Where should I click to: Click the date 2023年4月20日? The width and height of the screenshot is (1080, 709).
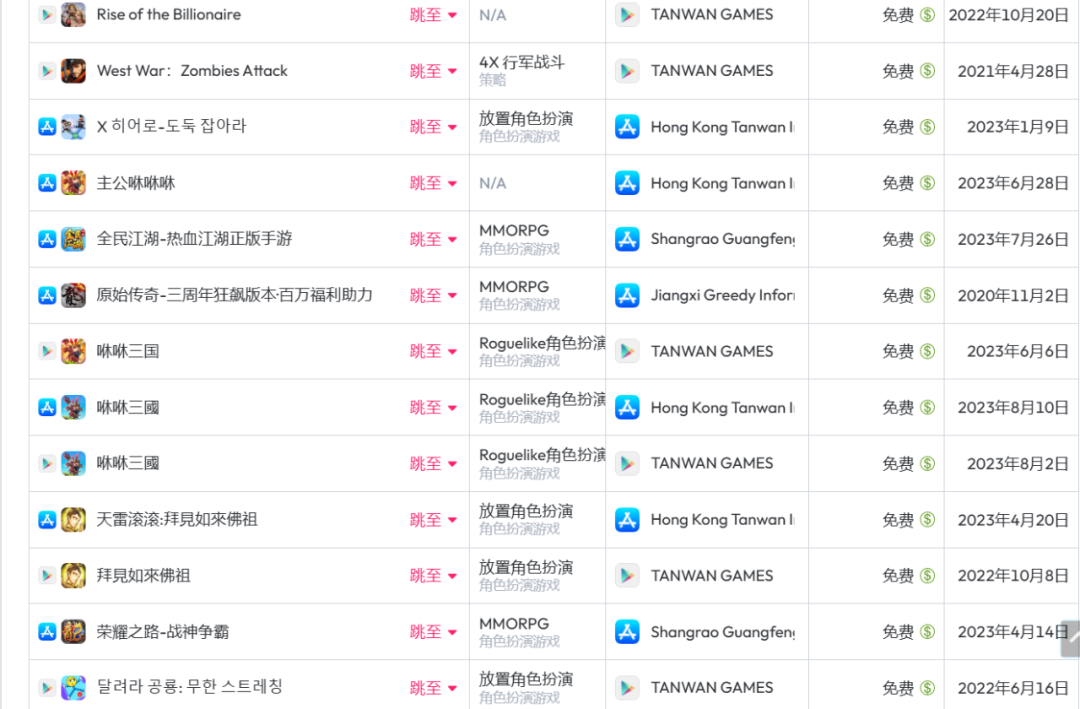[x=1012, y=520]
